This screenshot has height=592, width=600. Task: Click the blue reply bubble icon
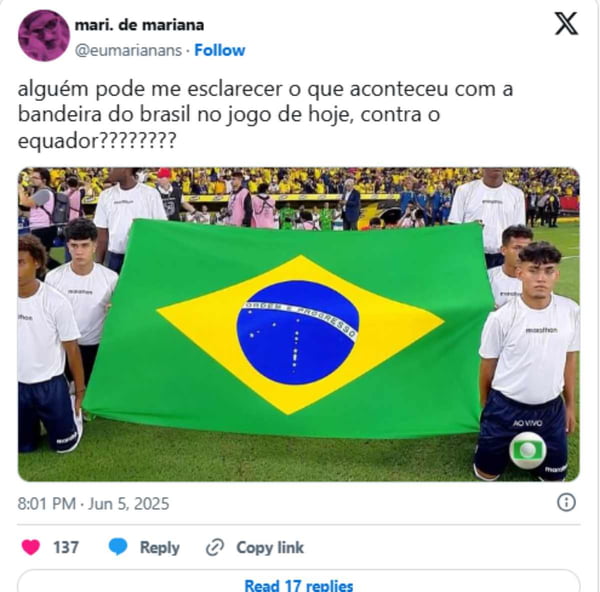click(x=118, y=547)
